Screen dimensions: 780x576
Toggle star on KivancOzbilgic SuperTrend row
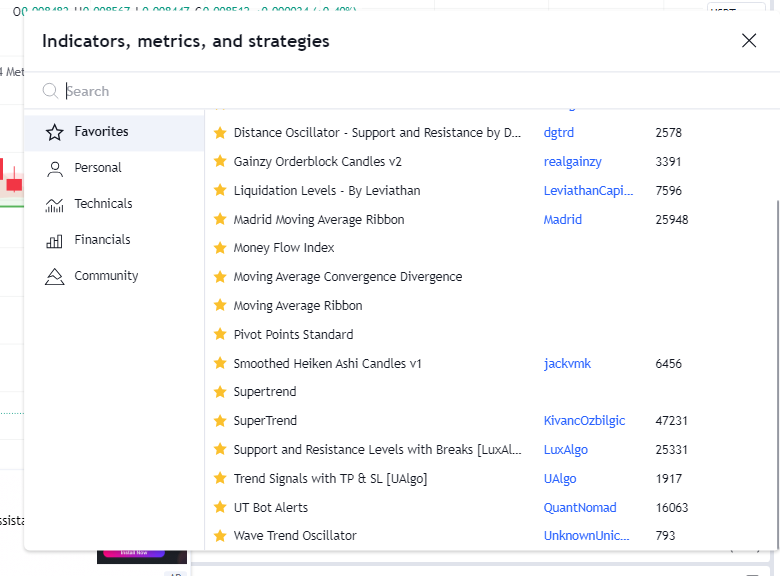tap(220, 420)
